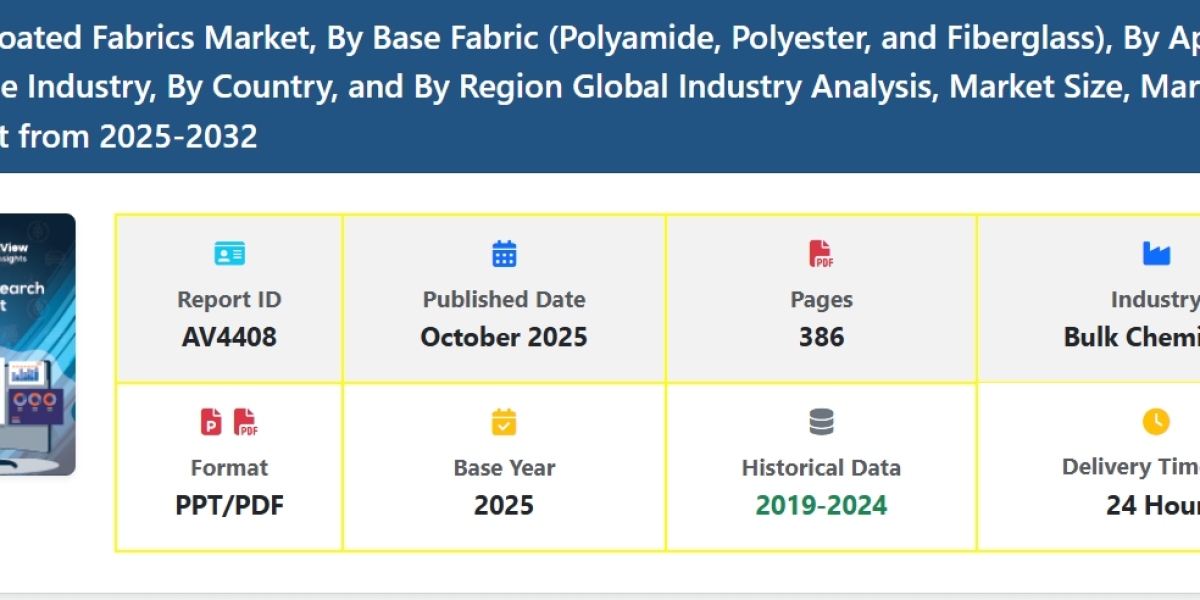Click the page count value 386

(821, 337)
